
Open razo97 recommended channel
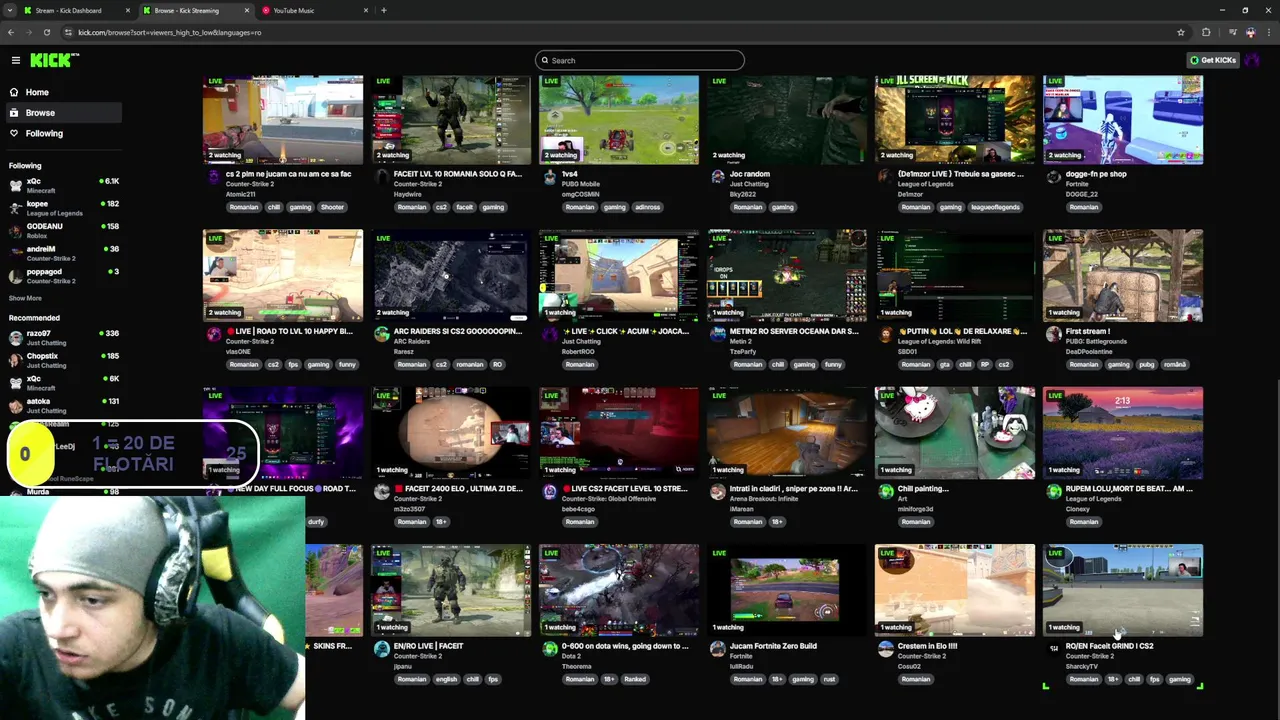62,337
